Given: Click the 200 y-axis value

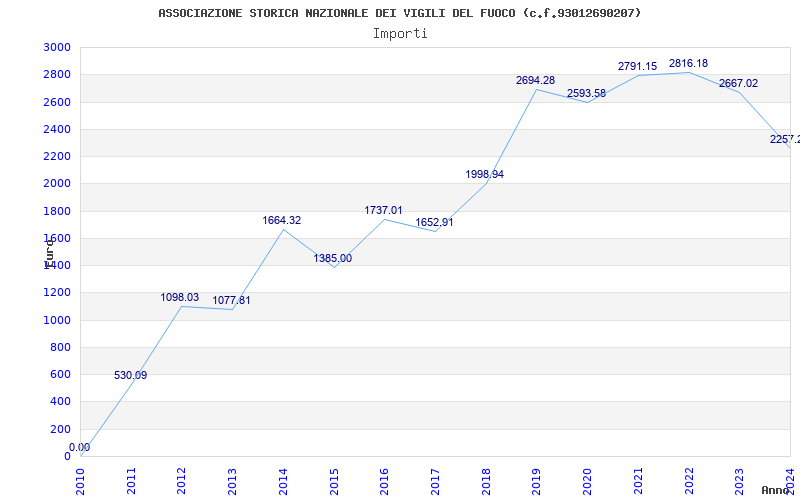Looking at the screenshot, I should pyautogui.click(x=60, y=429).
